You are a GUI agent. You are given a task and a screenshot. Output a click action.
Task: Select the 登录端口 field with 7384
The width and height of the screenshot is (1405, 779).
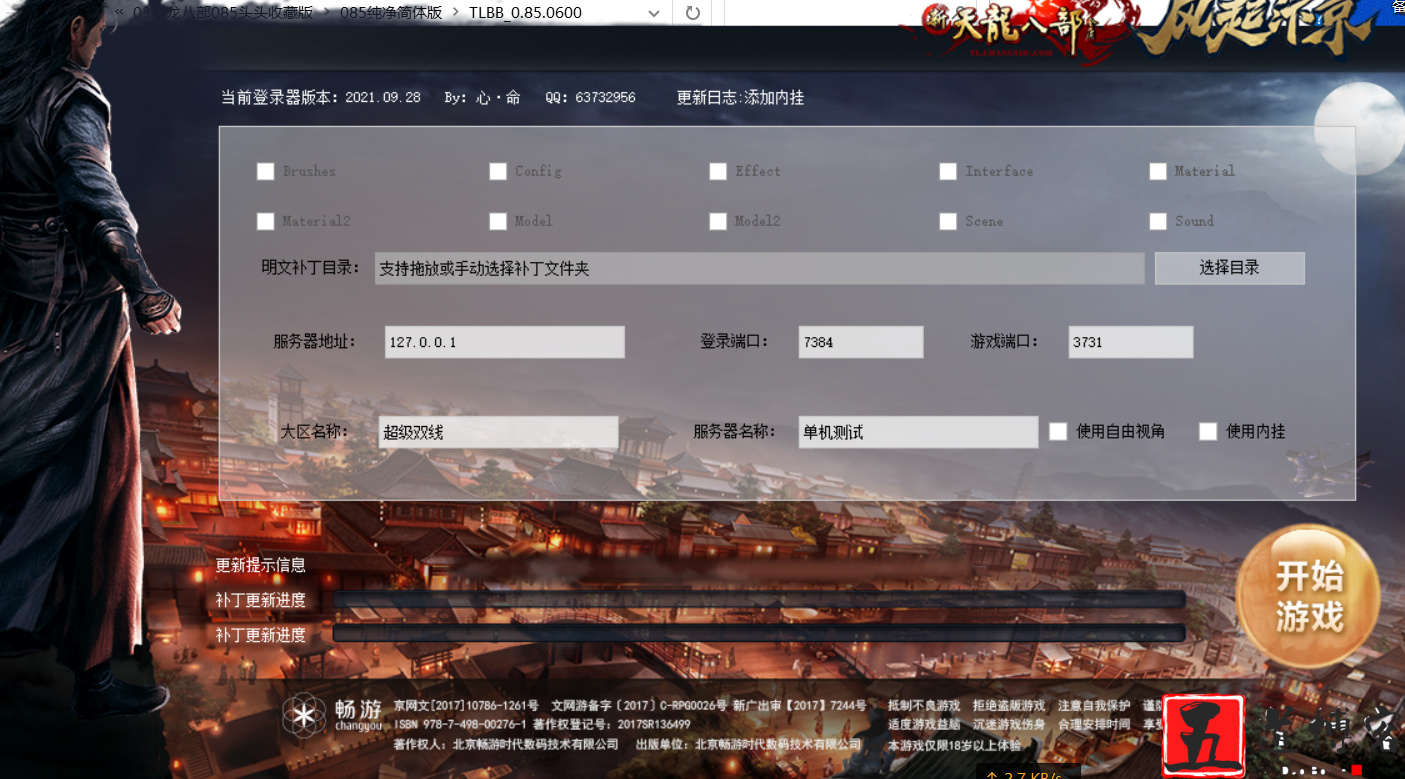tap(861, 342)
